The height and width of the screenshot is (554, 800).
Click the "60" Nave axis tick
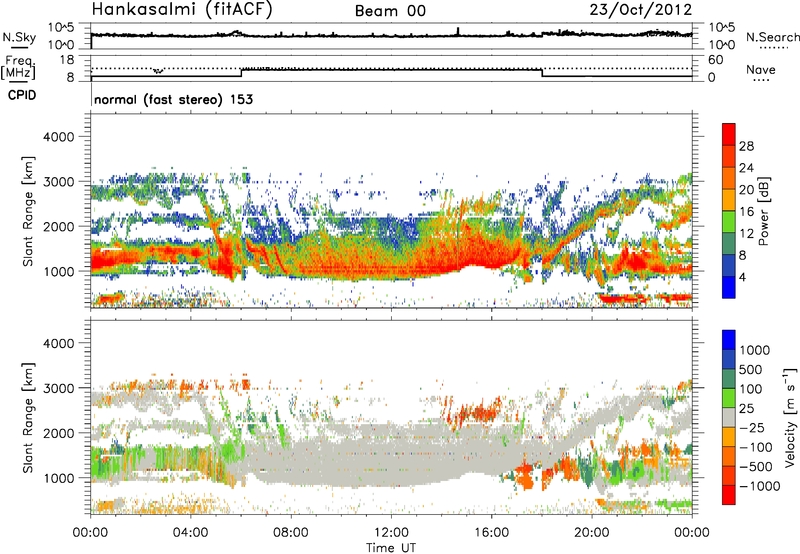coord(716,60)
